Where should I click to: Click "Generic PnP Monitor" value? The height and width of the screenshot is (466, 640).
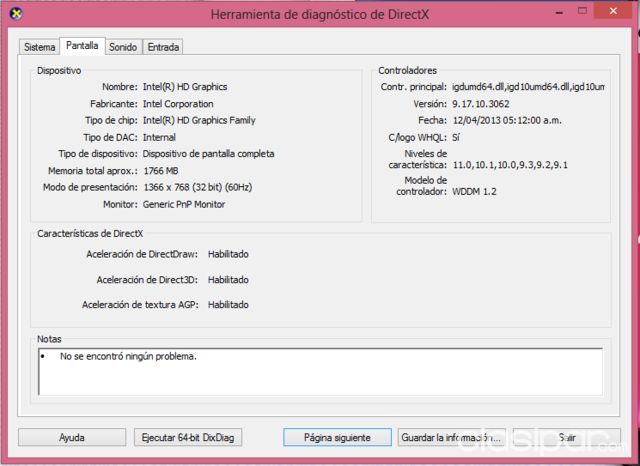[x=184, y=204]
